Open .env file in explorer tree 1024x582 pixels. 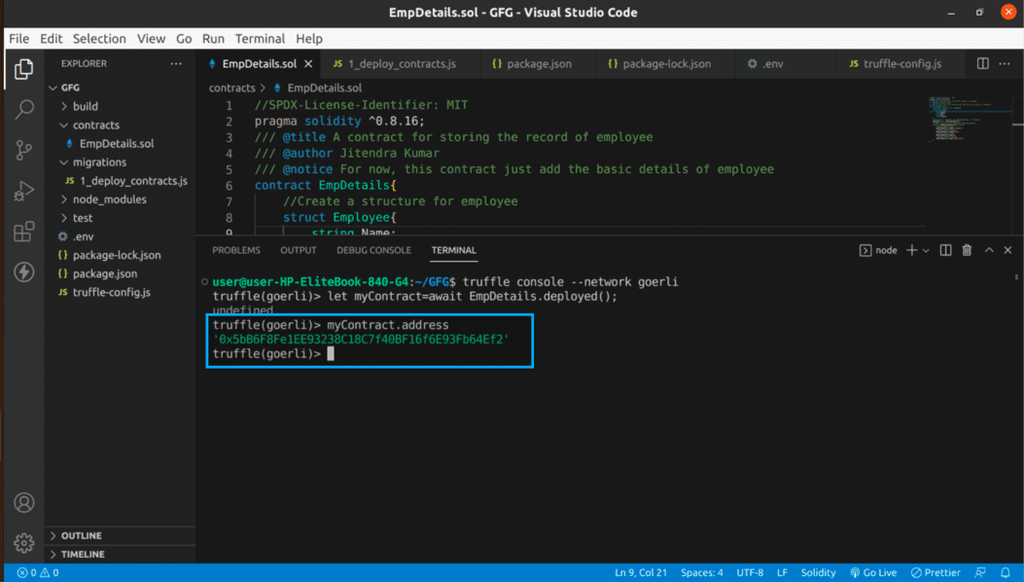click(x=82, y=236)
